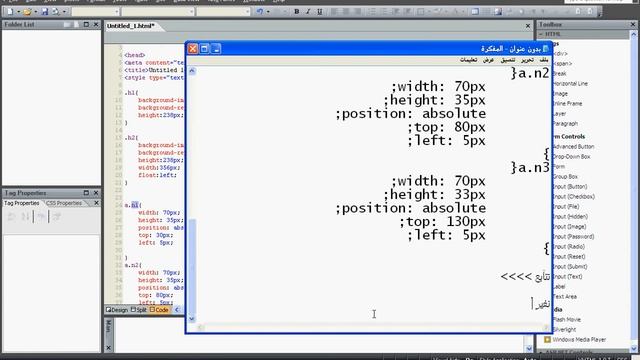Viewport: 640px width, 360px height.
Task: Click the Toolbox scroll up arrow
Action: click(x=633, y=35)
